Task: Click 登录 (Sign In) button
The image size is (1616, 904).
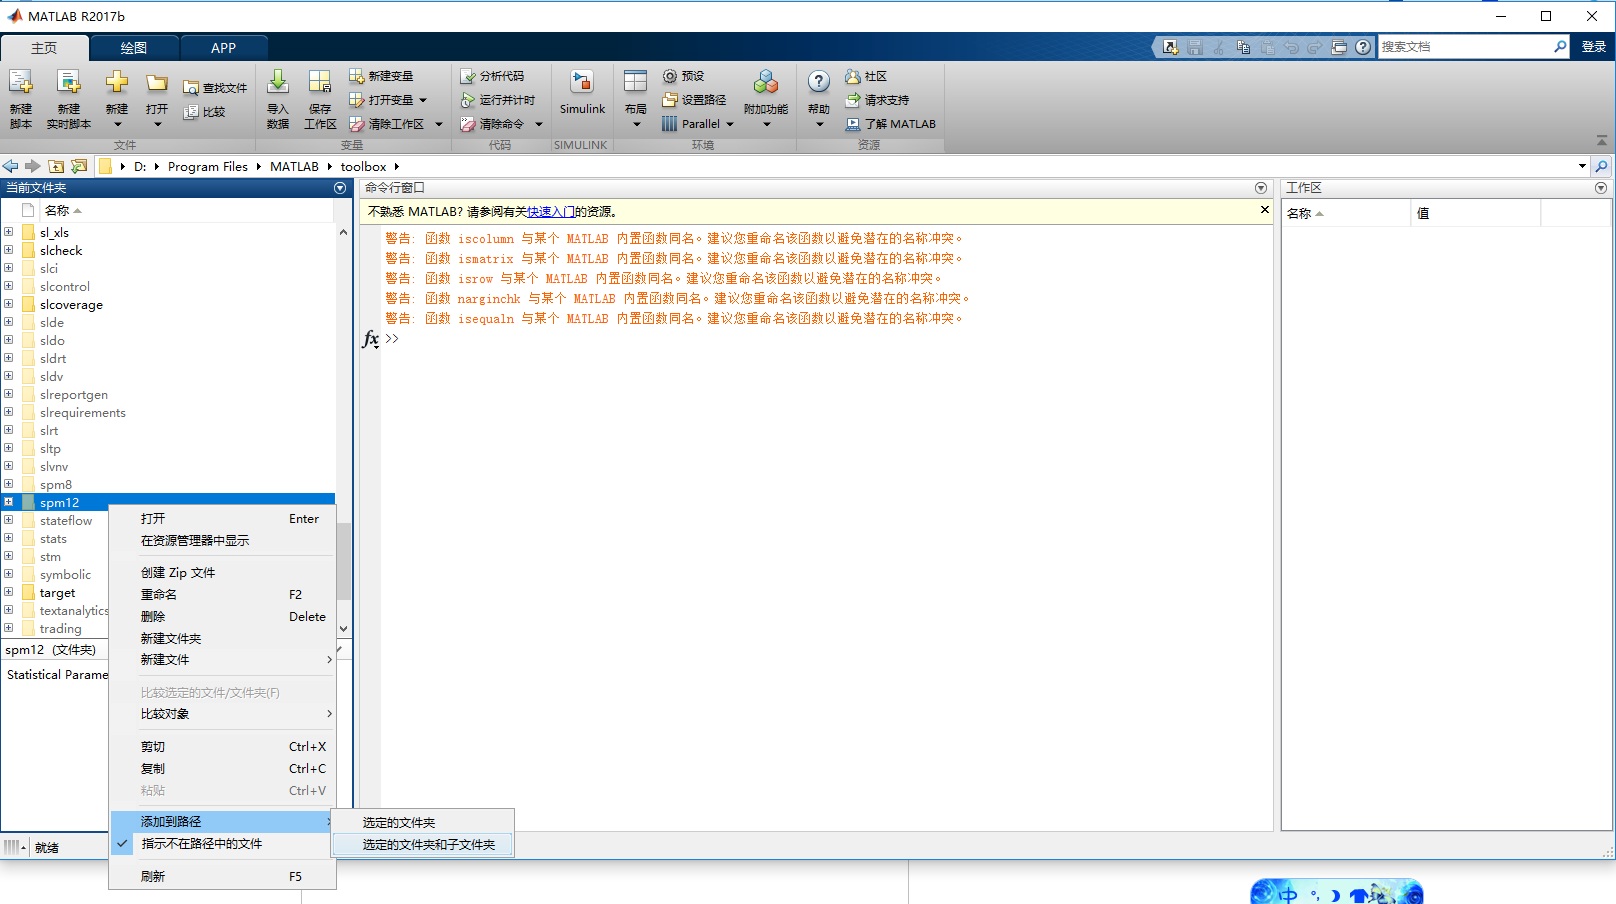Action: tap(1594, 47)
